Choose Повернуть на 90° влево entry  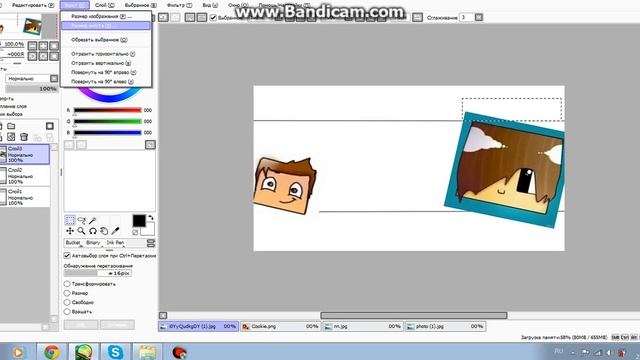tap(106, 82)
